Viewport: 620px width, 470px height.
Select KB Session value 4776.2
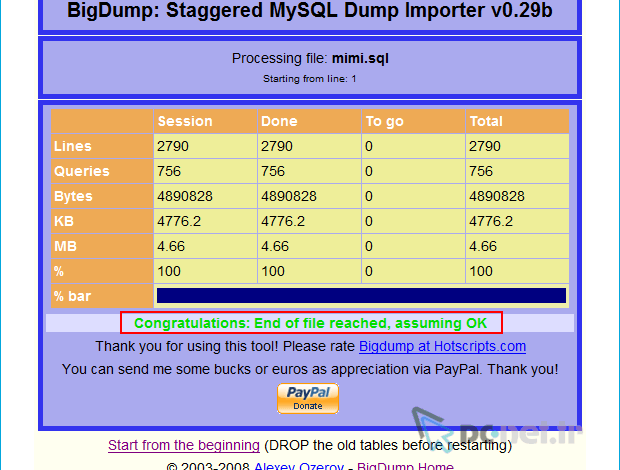pos(179,221)
